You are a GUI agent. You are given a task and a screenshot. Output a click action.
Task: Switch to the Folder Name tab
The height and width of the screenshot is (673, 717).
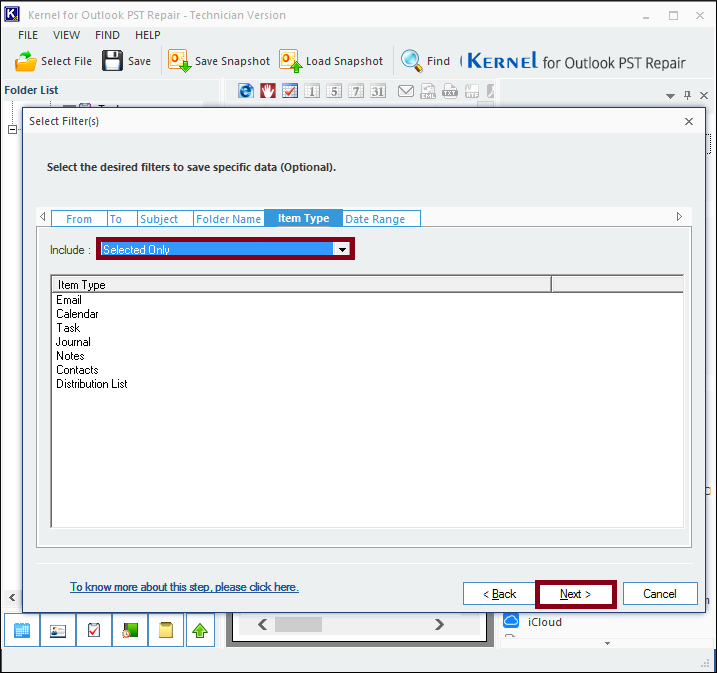pyautogui.click(x=229, y=219)
